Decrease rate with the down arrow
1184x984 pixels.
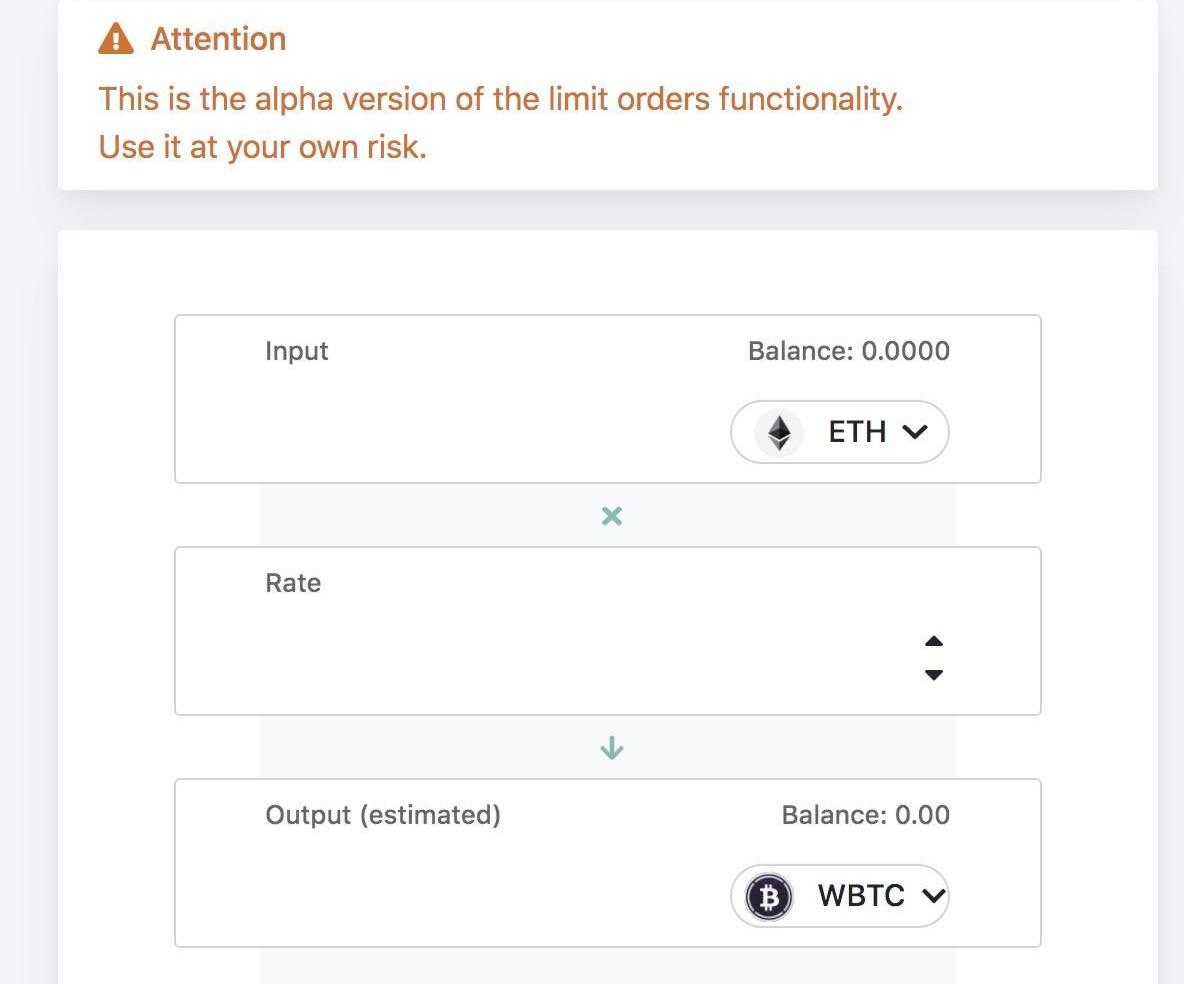(934, 675)
